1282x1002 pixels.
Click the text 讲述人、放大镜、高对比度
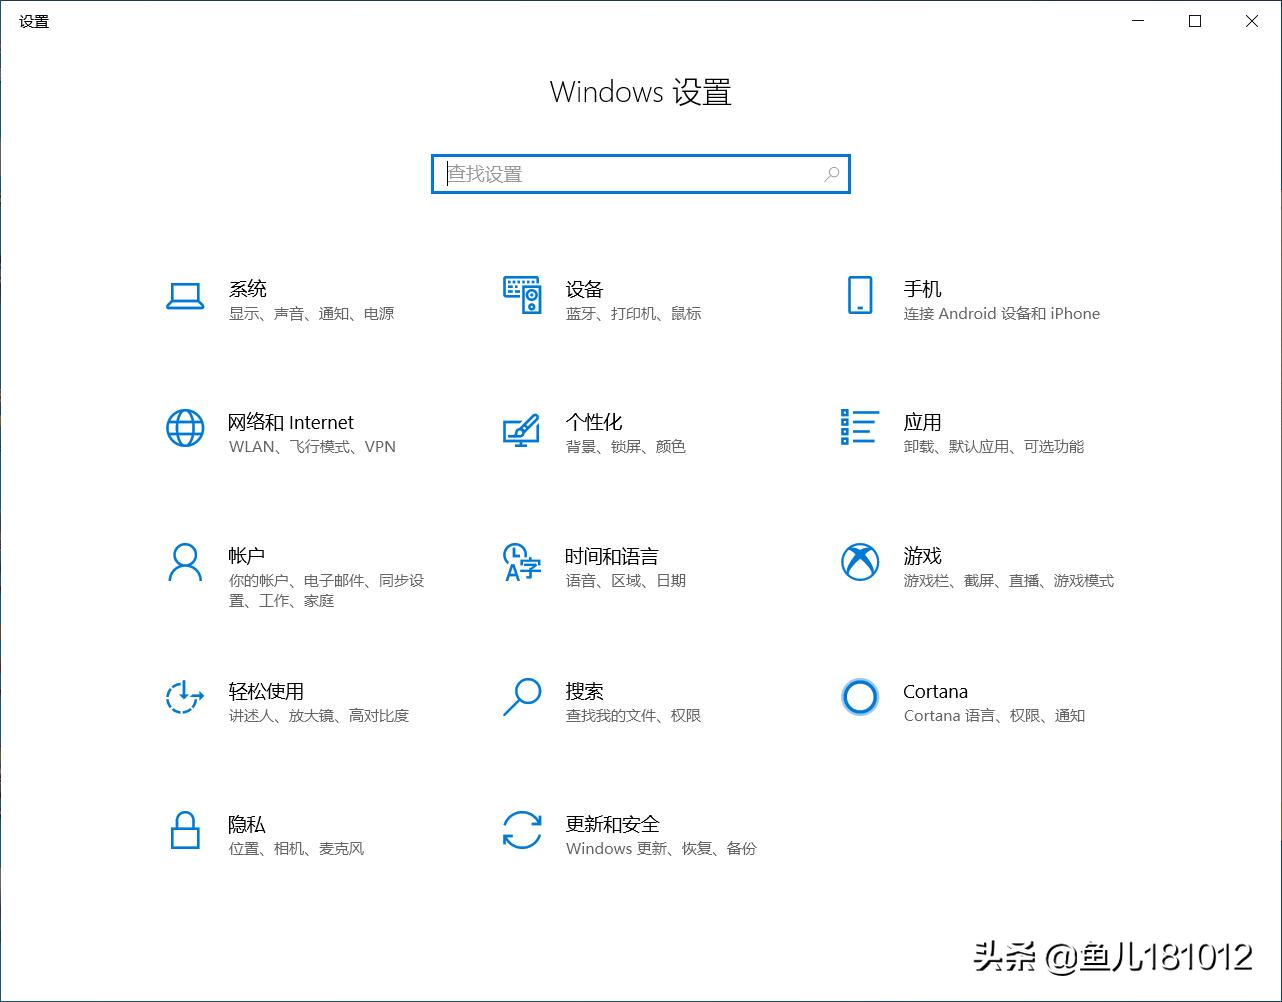318,716
